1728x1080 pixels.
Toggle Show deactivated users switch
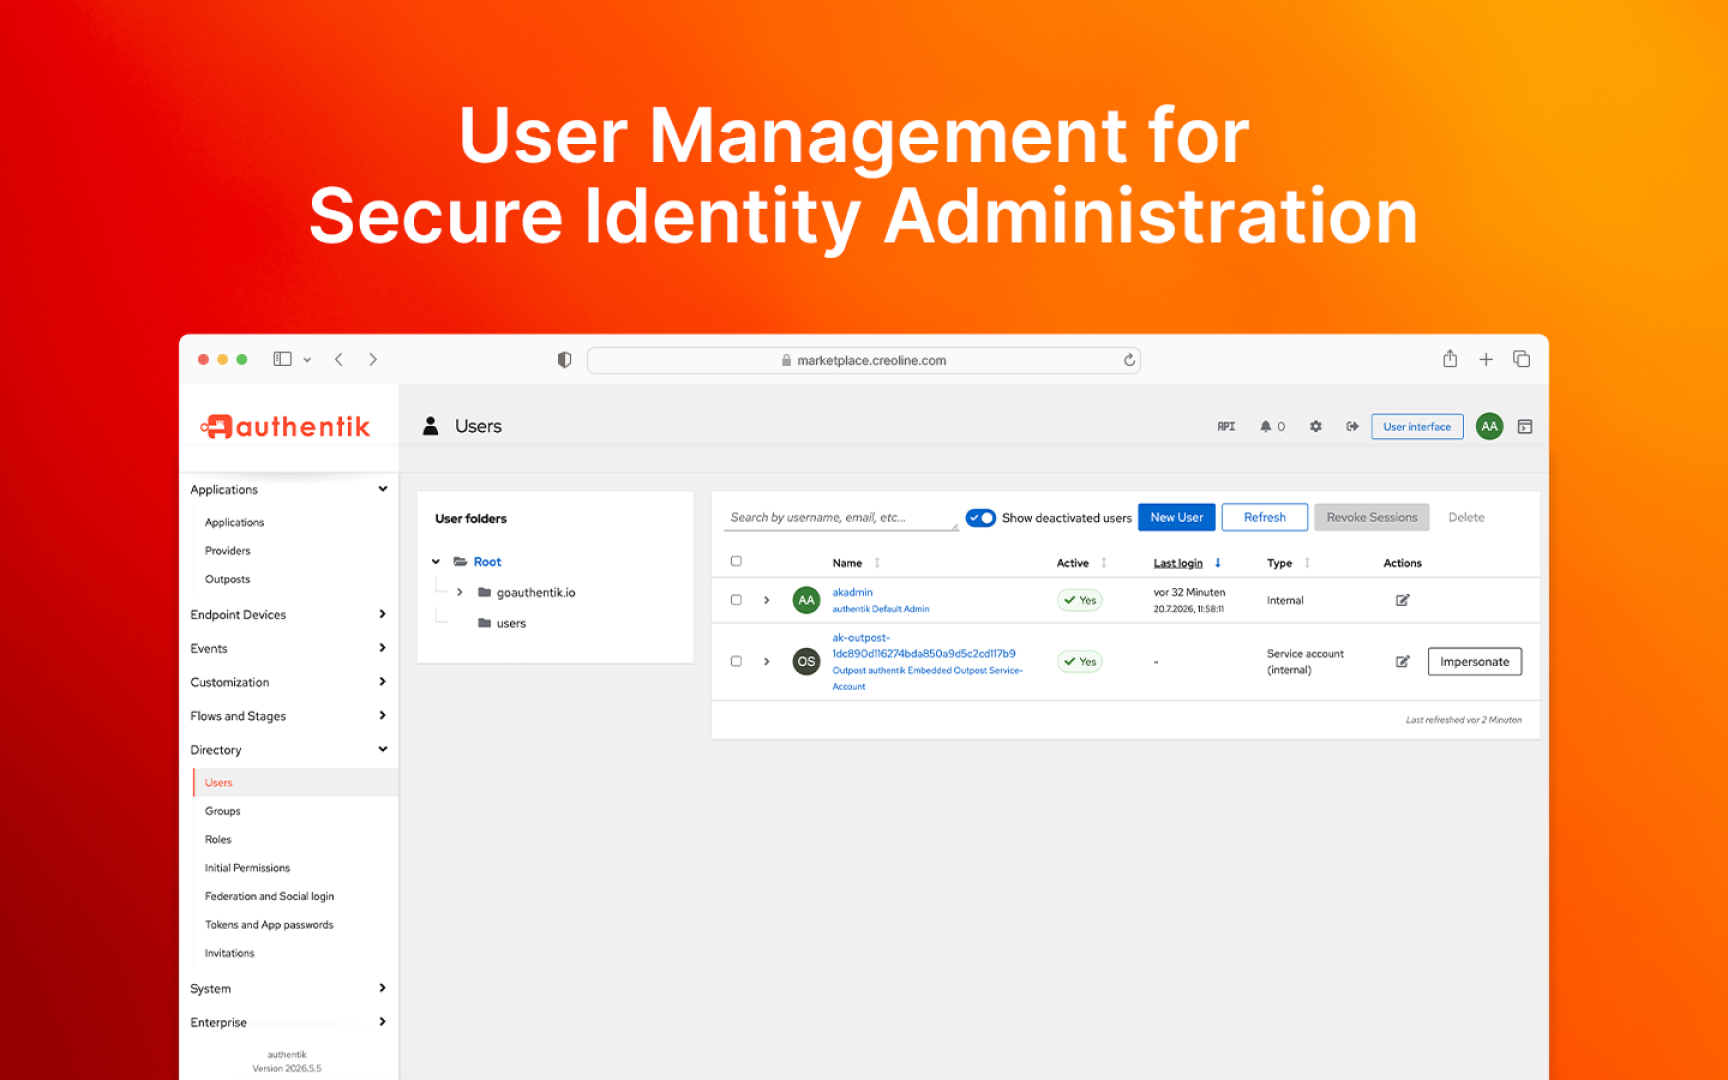pyautogui.click(x=981, y=518)
